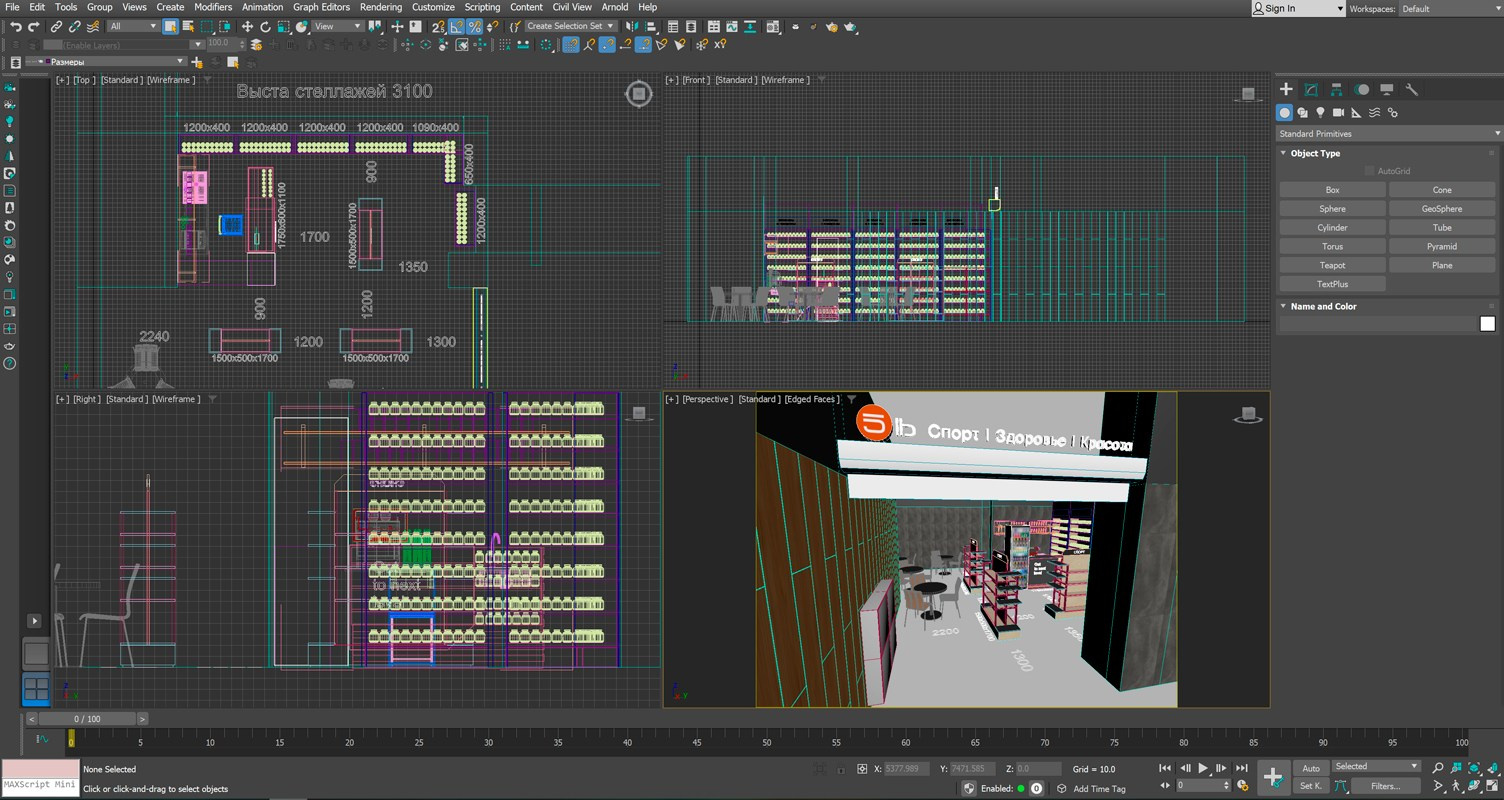Open the Modify panel tab icon
Image resolution: width=1504 pixels, height=800 pixels.
coord(1311,90)
